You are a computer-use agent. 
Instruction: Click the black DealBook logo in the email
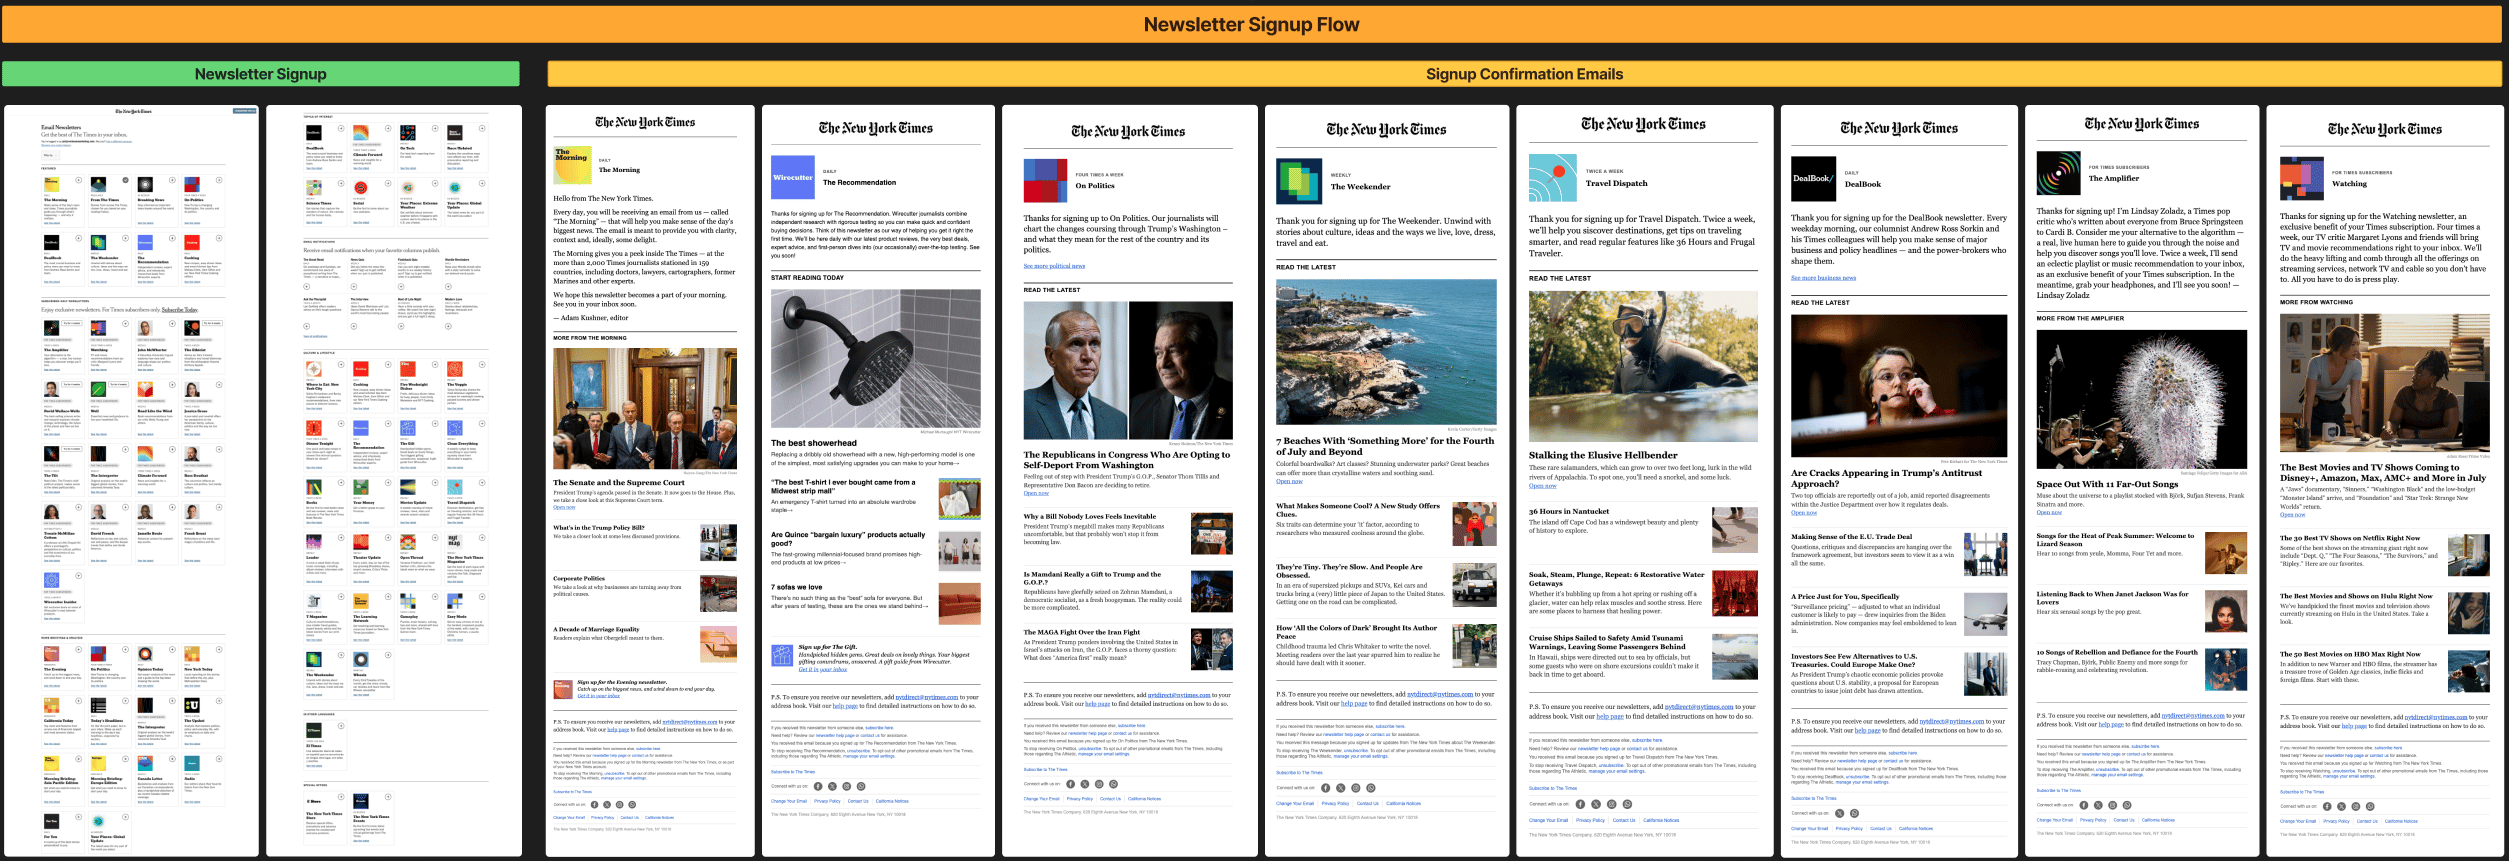click(x=1813, y=179)
